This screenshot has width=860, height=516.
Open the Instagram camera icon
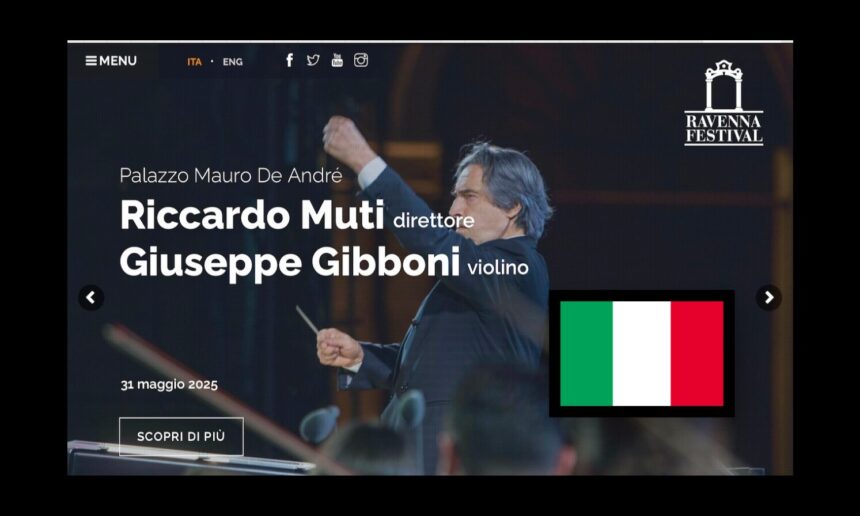pos(361,60)
